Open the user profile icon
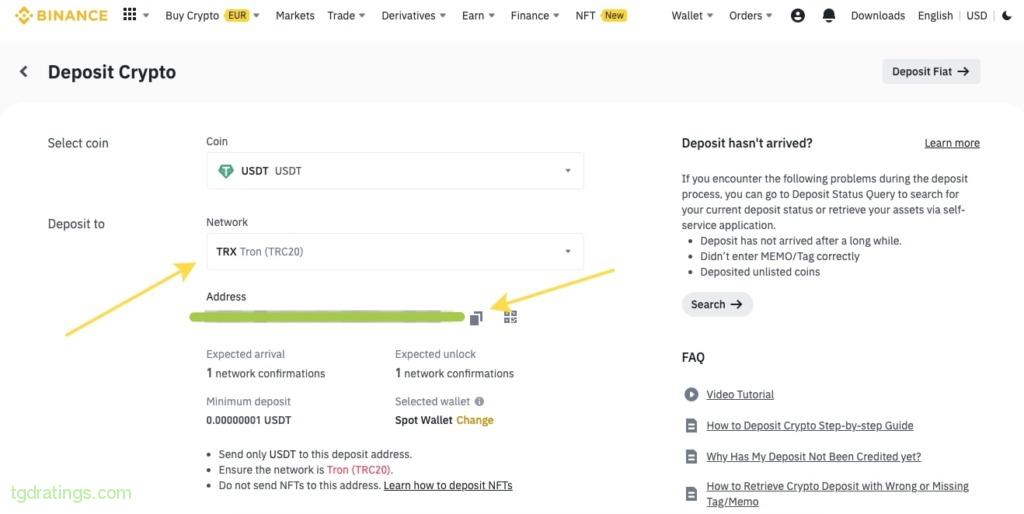This screenshot has width=1024, height=514. [x=797, y=15]
